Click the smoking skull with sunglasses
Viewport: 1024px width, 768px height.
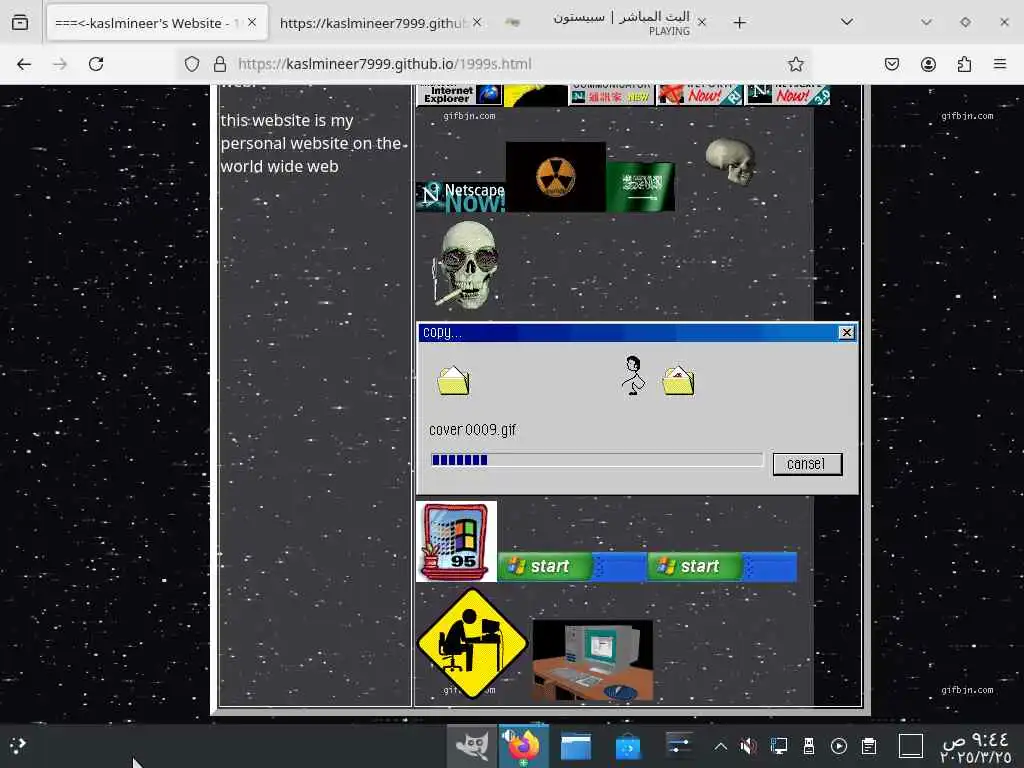pyautogui.click(x=466, y=265)
